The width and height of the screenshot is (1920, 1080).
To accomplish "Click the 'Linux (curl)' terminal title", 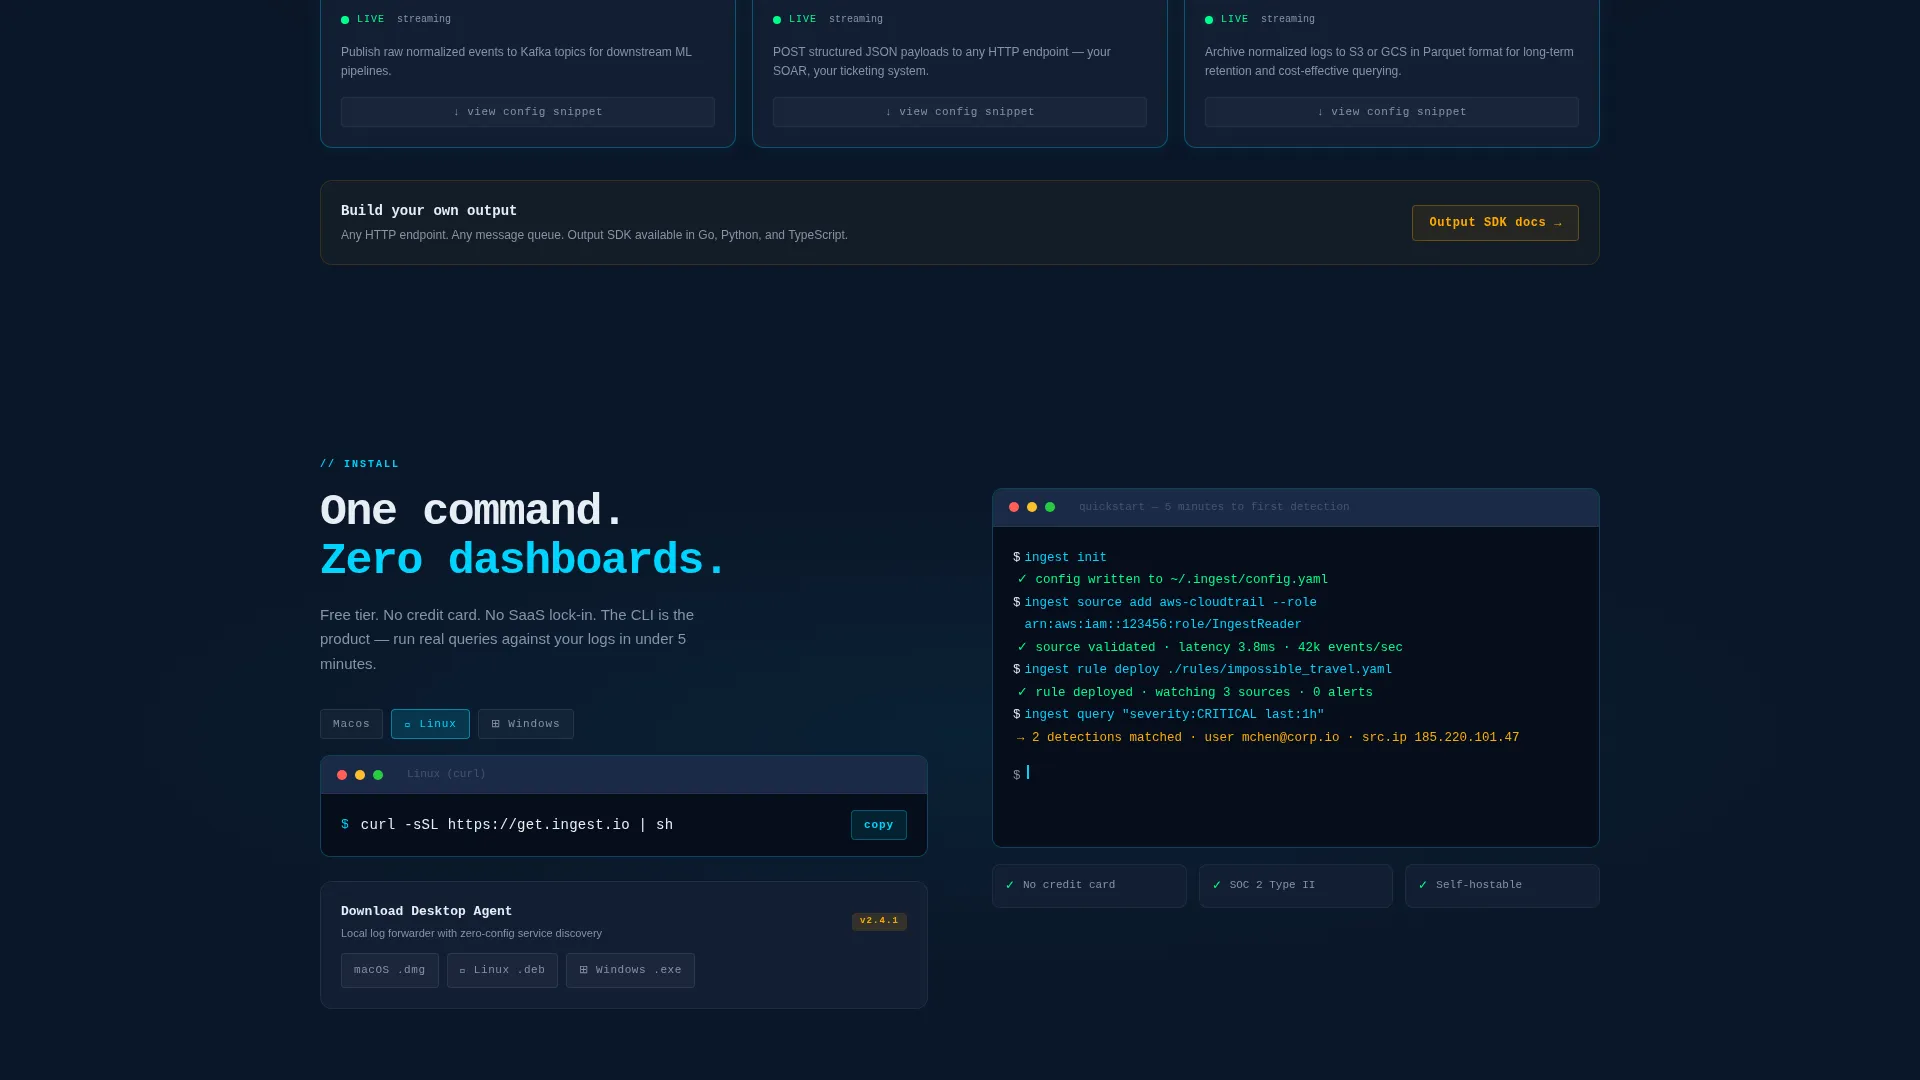I will [446, 774].
